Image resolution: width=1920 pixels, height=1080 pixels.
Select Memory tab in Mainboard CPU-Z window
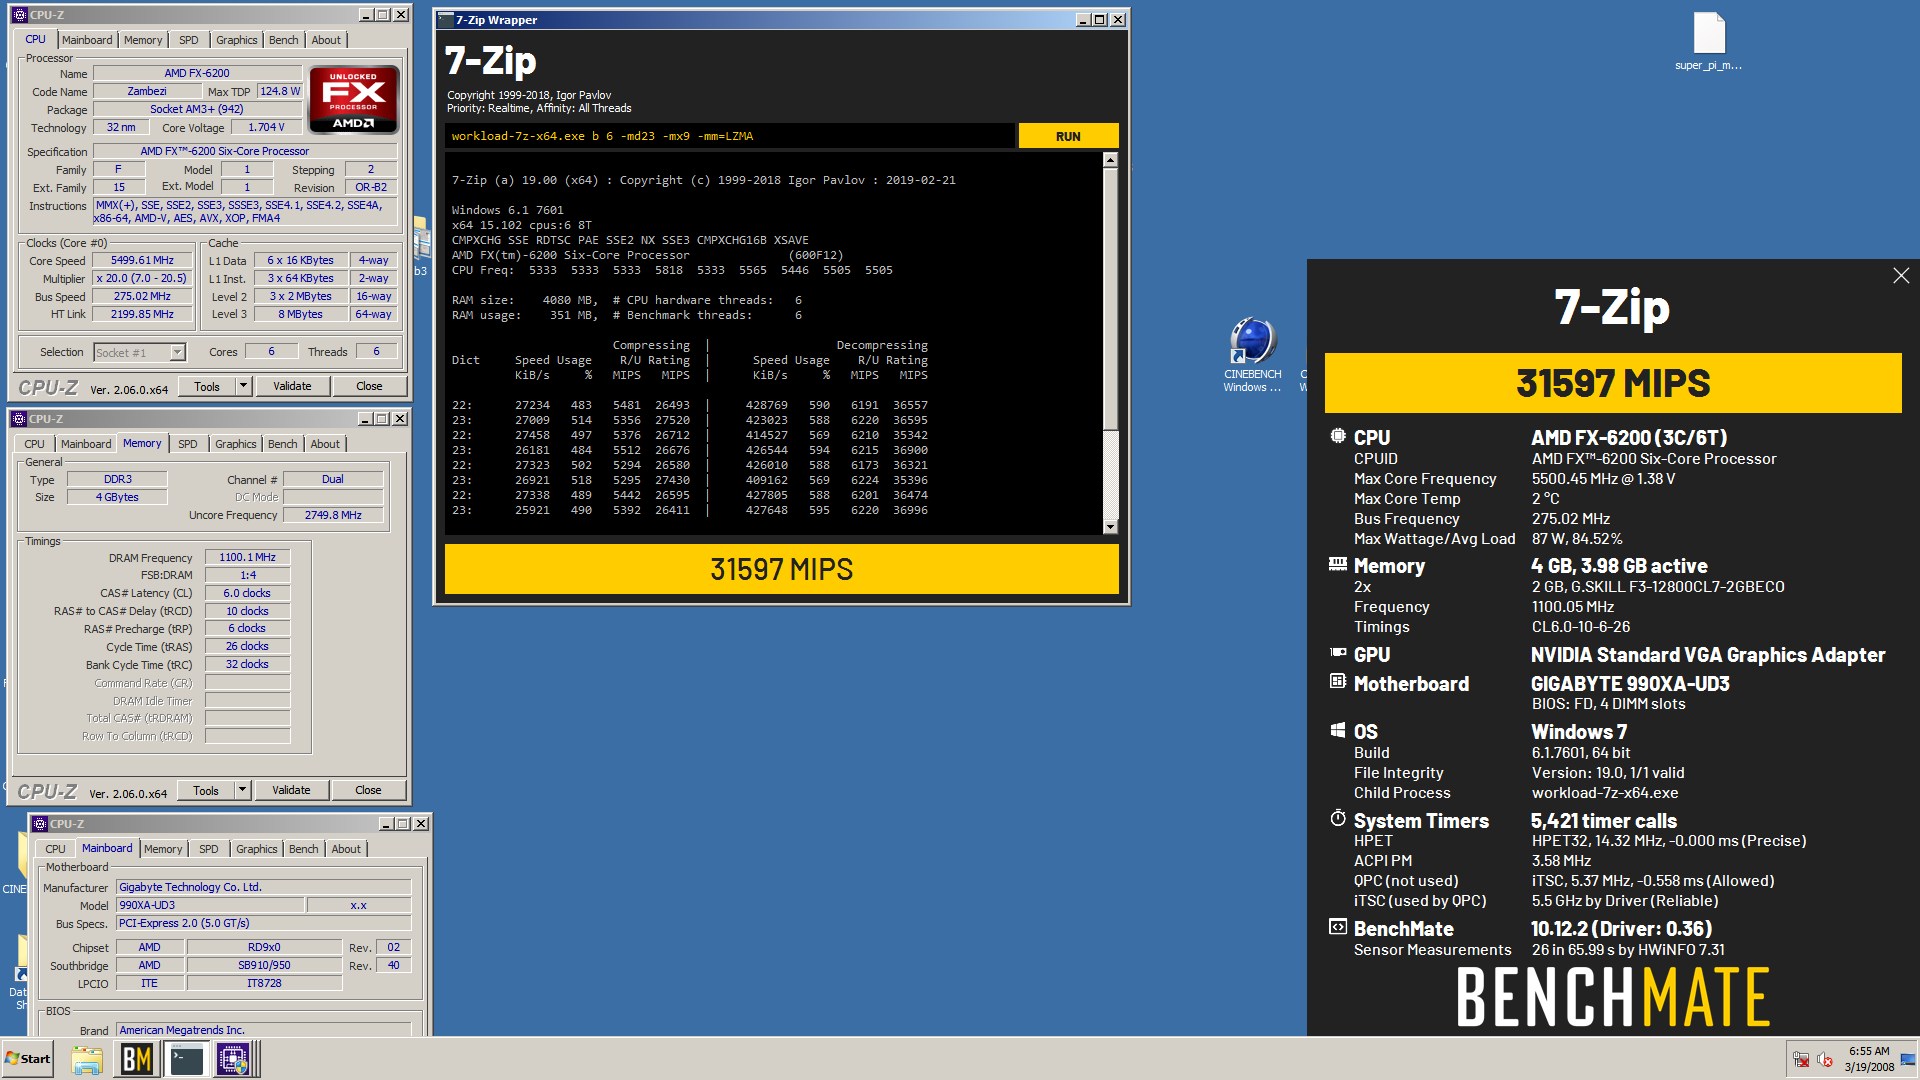point(163,849)
